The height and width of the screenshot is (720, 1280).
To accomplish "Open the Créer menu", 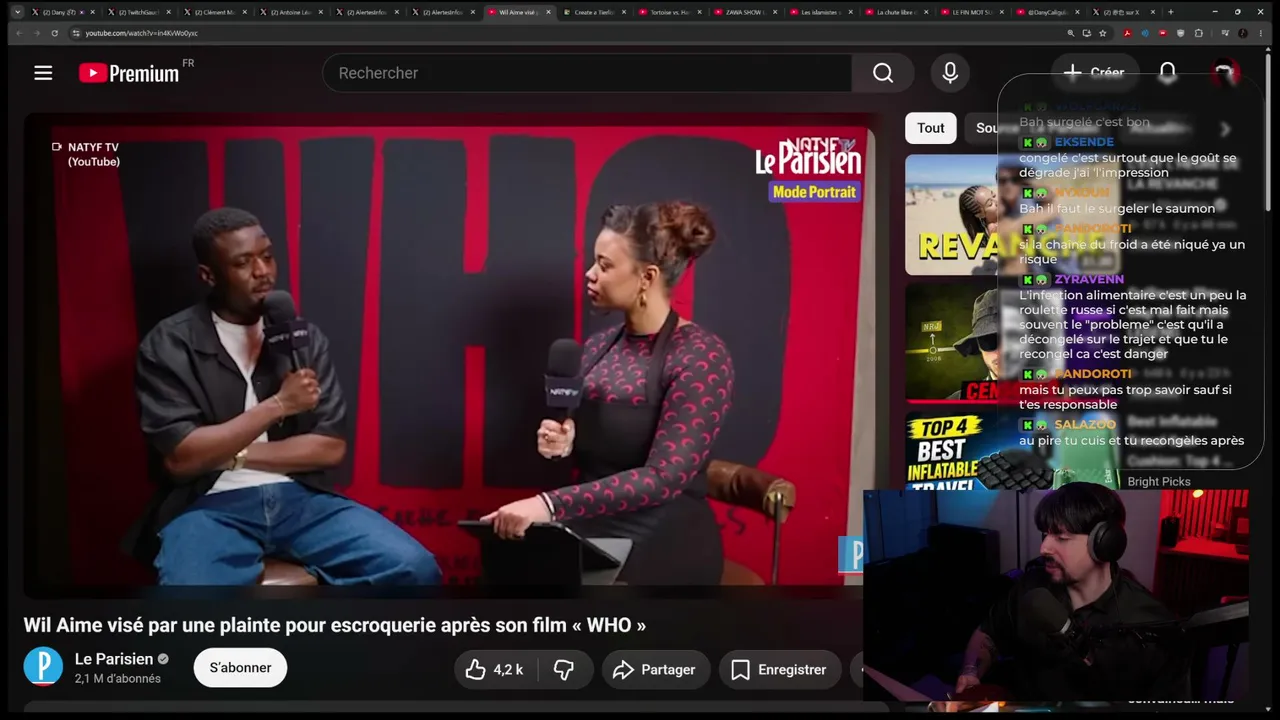I will point(1094,72).
